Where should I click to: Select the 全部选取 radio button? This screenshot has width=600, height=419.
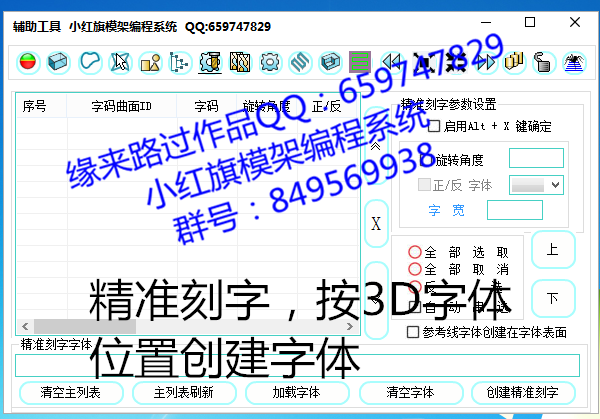[x=415, y=252]
